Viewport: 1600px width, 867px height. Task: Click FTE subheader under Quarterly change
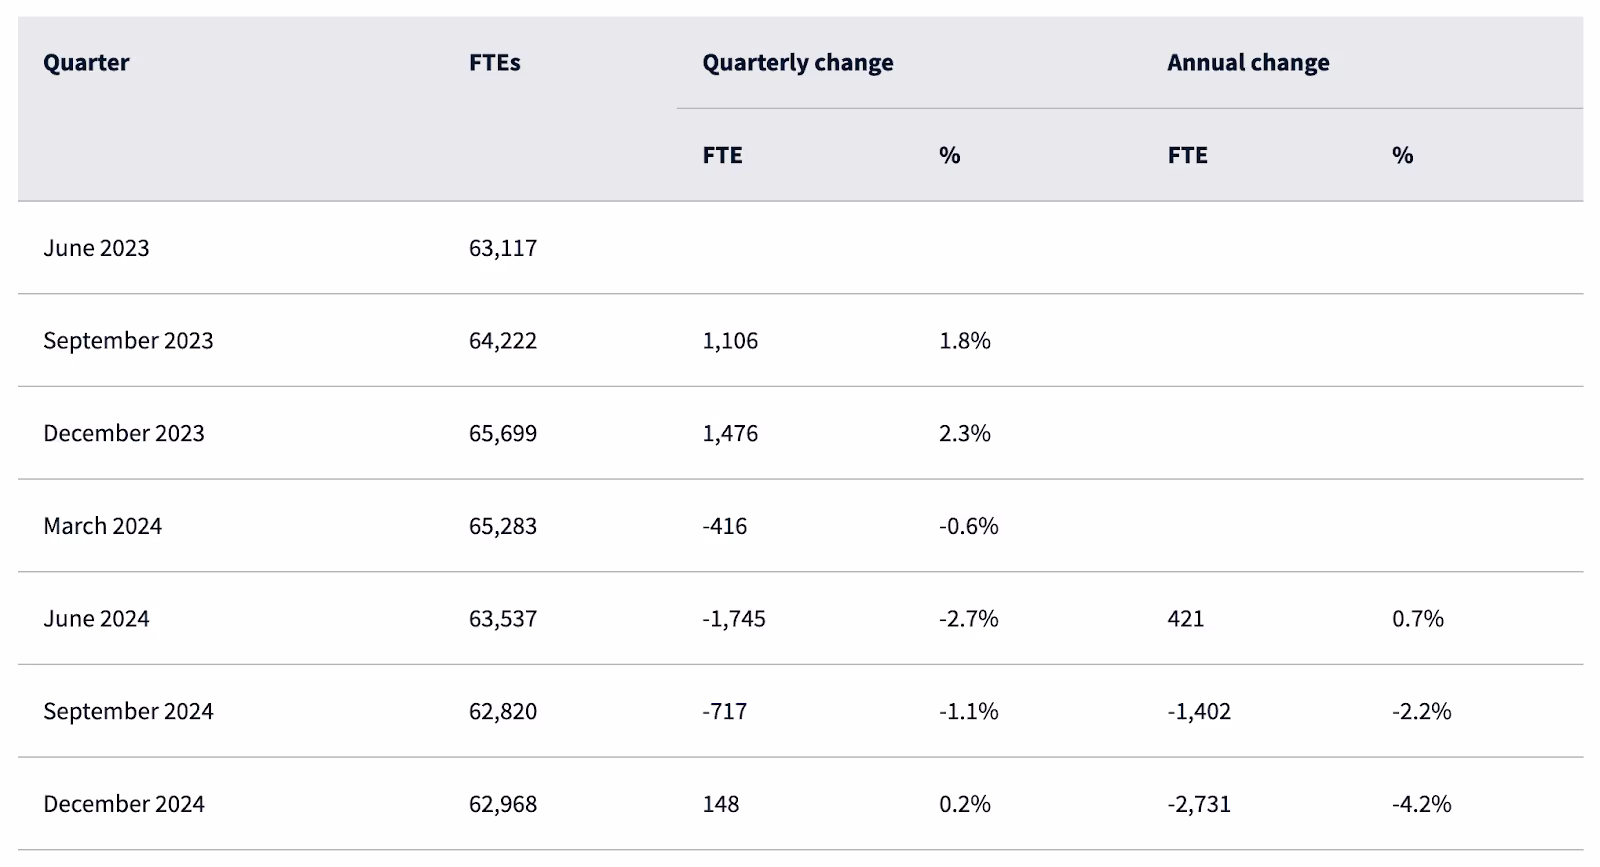722,155
